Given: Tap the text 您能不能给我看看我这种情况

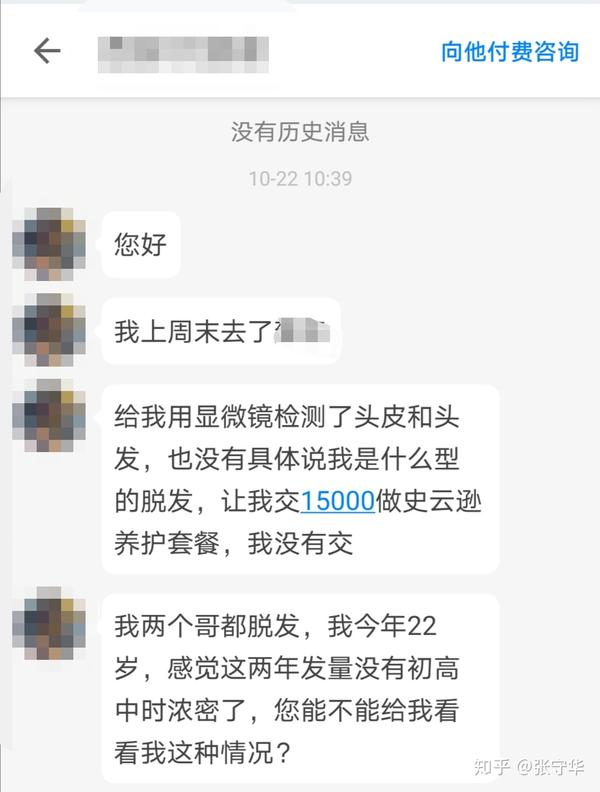Looking at the screenshot, I should point(287,731).
